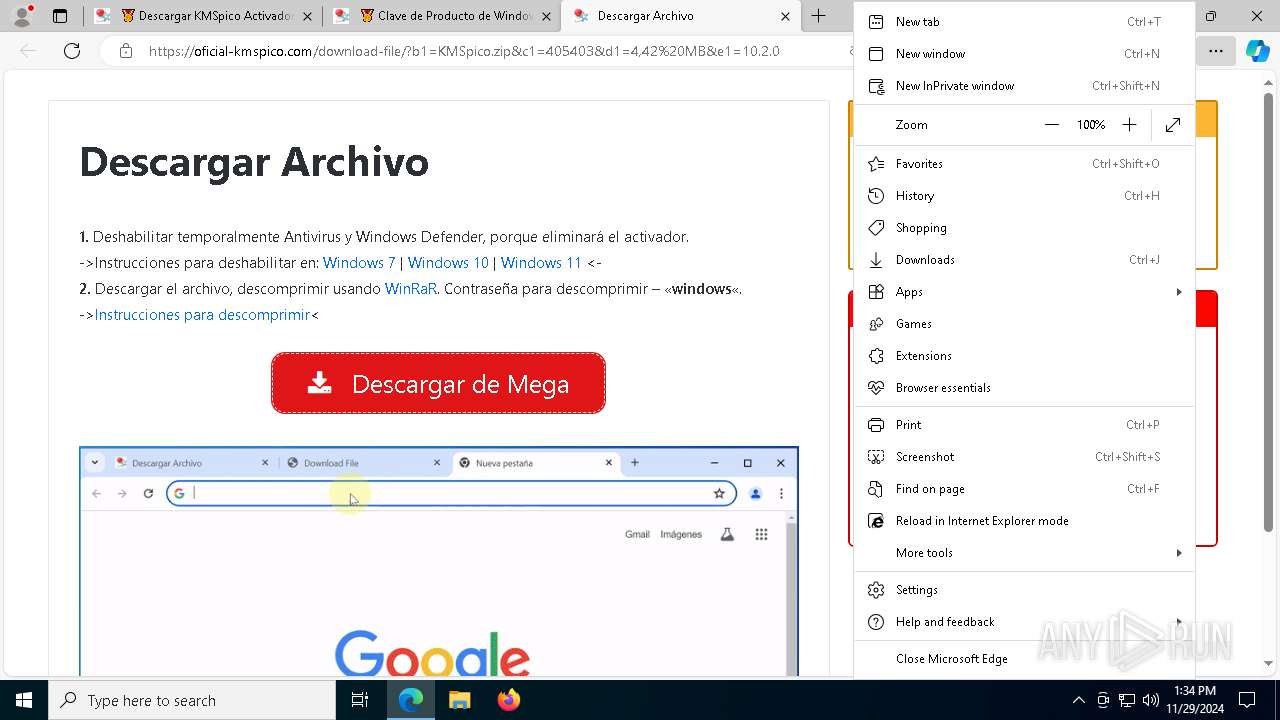Click the Shopping tag icon in menu

(876, 228)
